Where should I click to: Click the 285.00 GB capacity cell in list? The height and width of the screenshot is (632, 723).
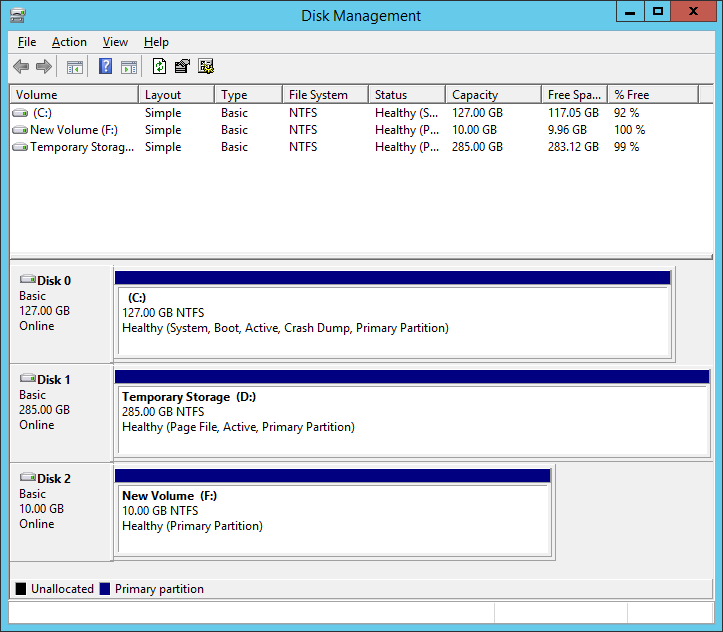point(477,147)
